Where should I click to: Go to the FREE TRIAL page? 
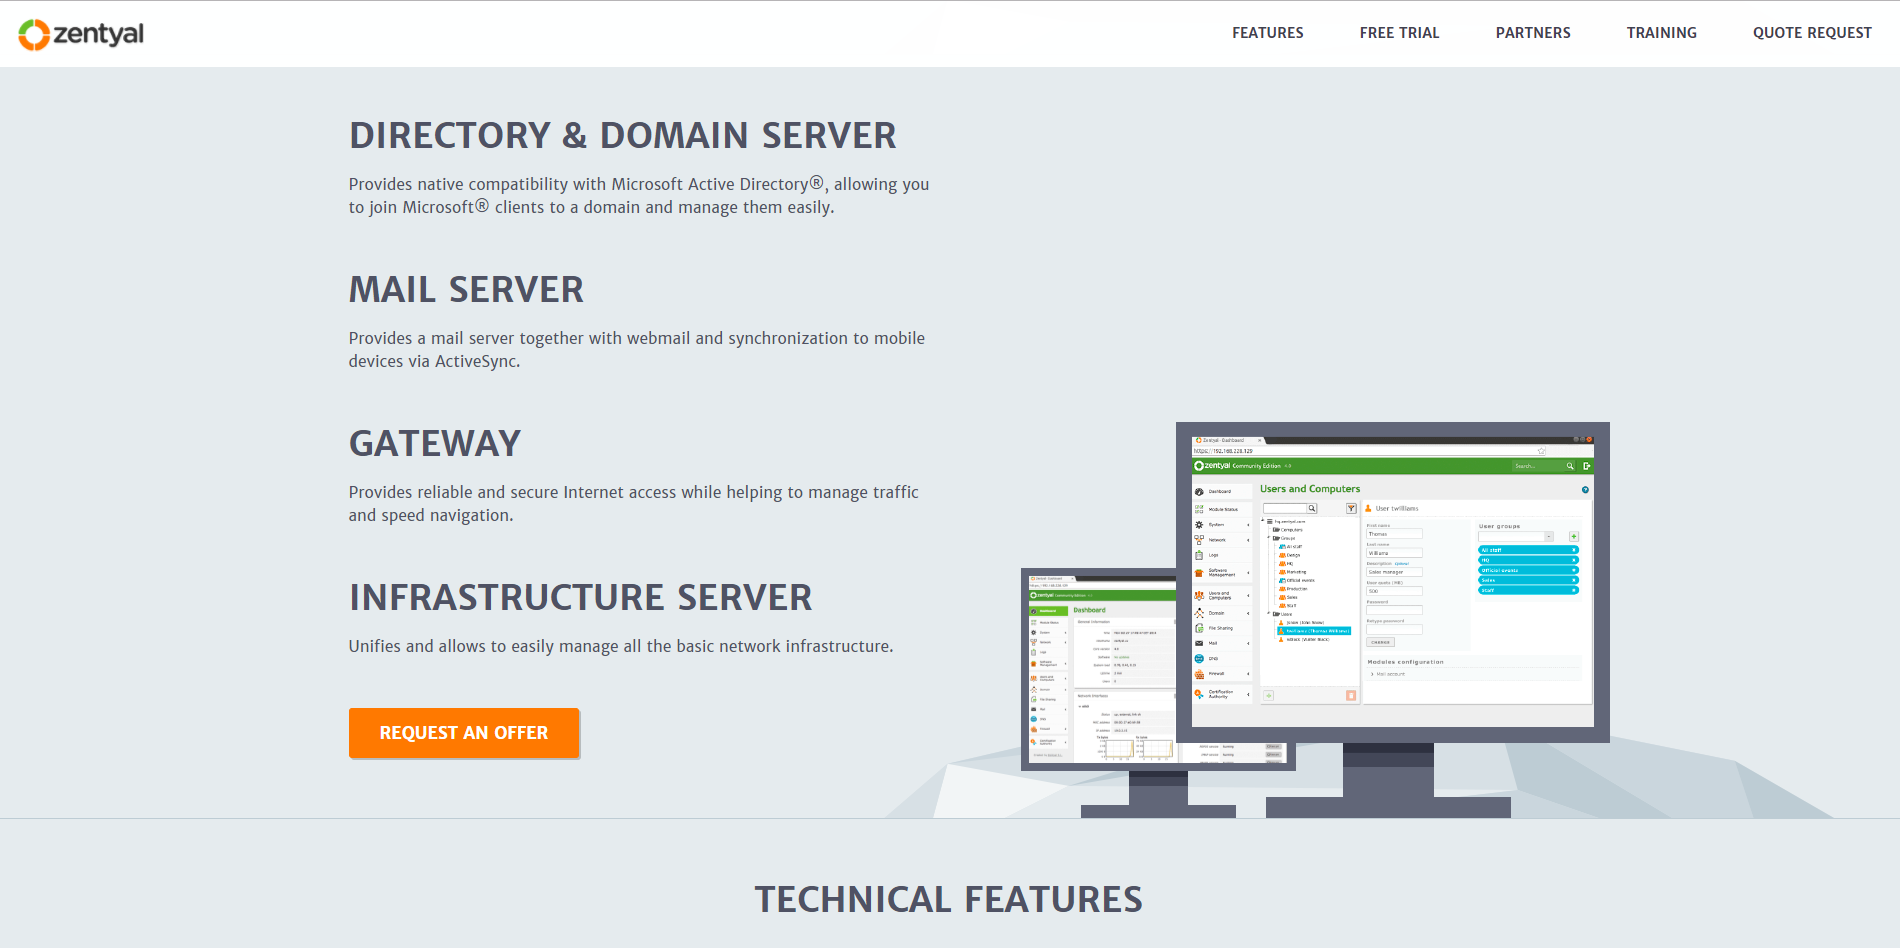(1399, 33)
